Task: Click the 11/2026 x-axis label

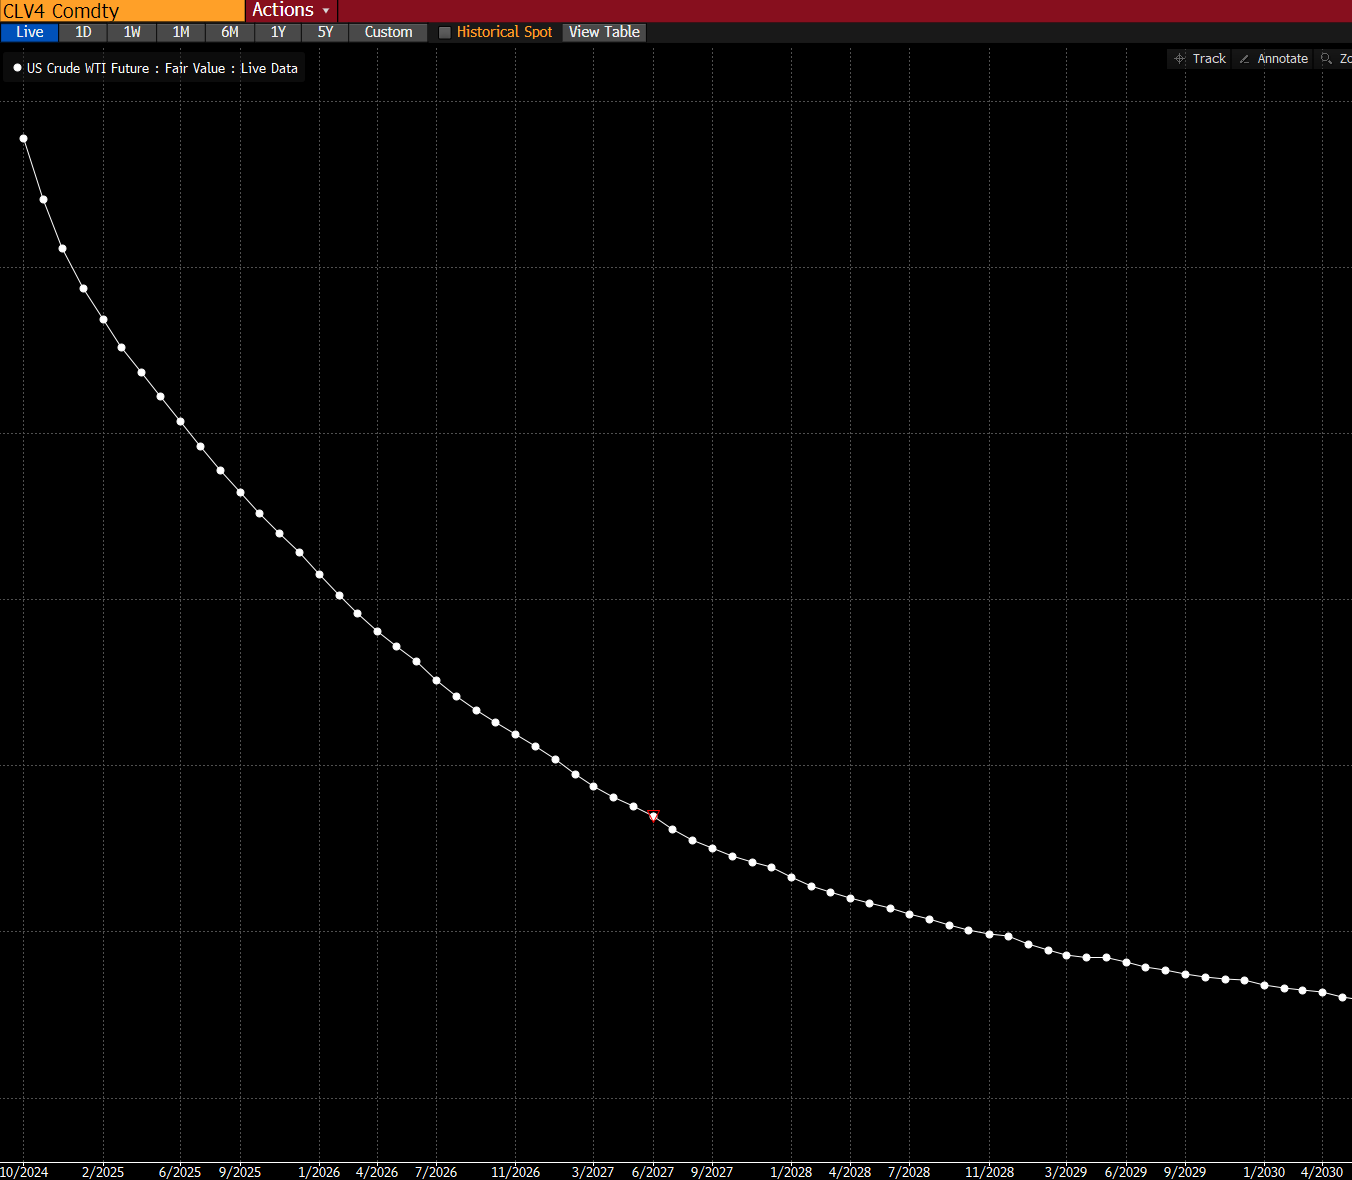Action: [x=515, y=1172]
